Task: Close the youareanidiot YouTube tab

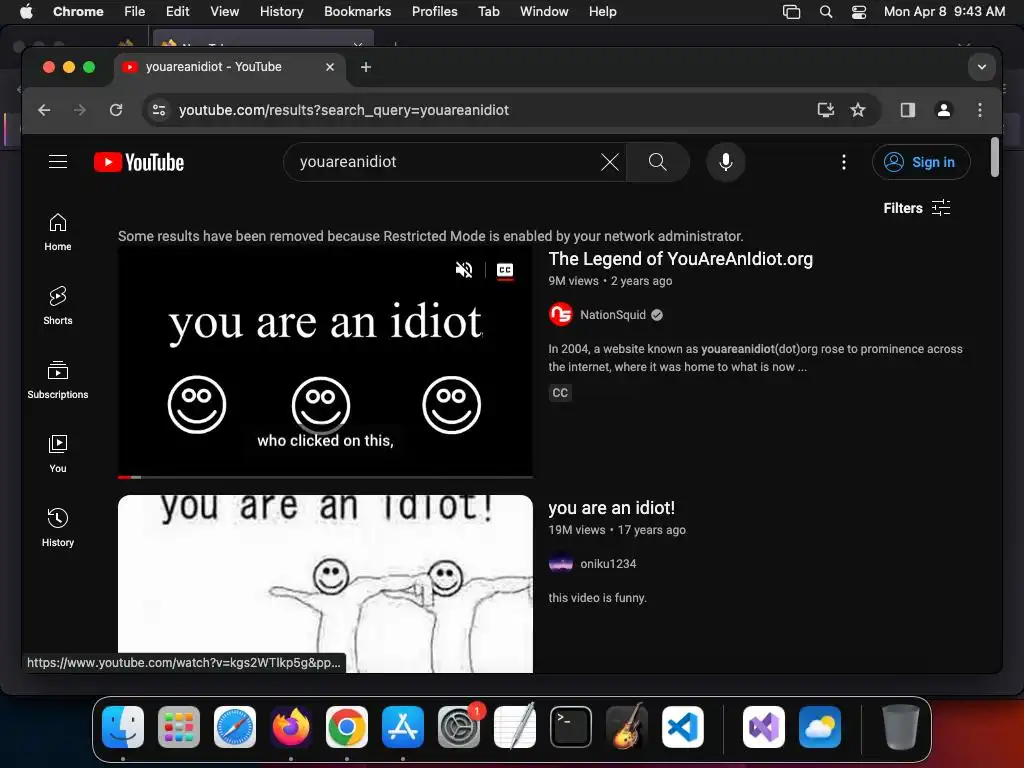Action: click(x=330, y=67)
